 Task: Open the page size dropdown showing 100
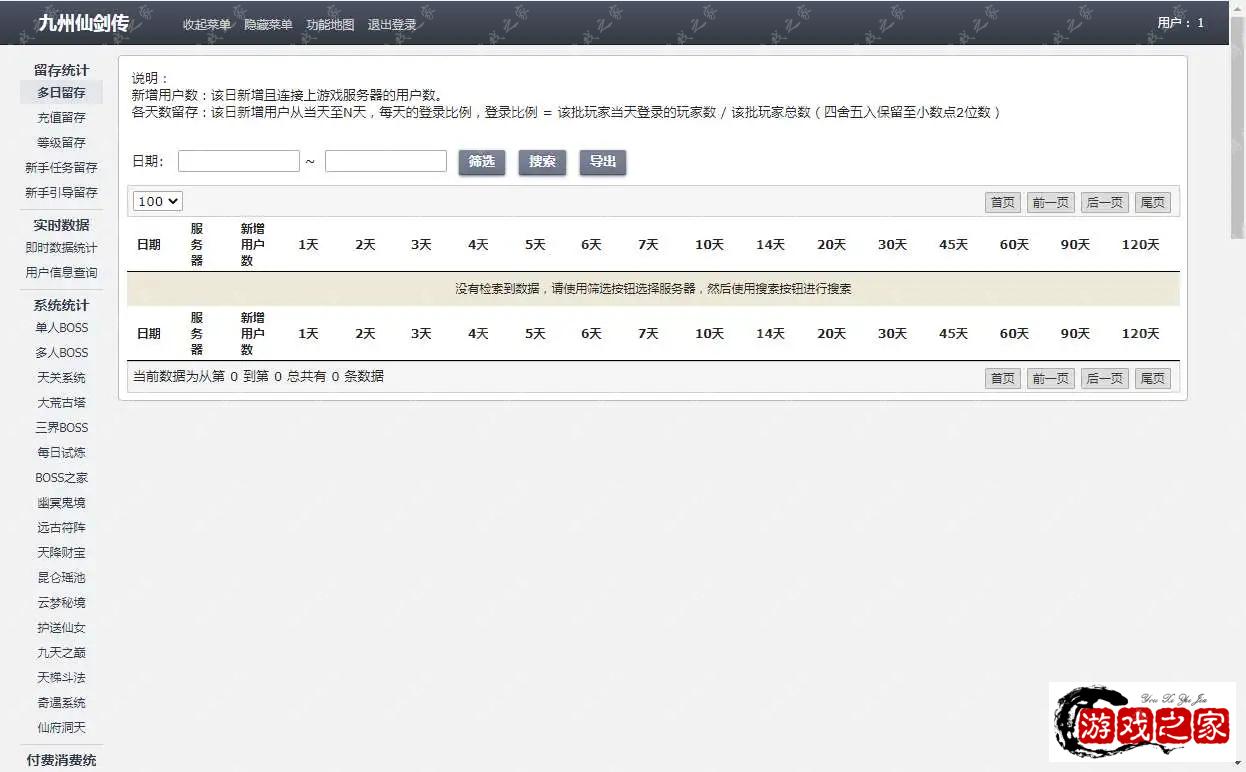coord(158,201)
